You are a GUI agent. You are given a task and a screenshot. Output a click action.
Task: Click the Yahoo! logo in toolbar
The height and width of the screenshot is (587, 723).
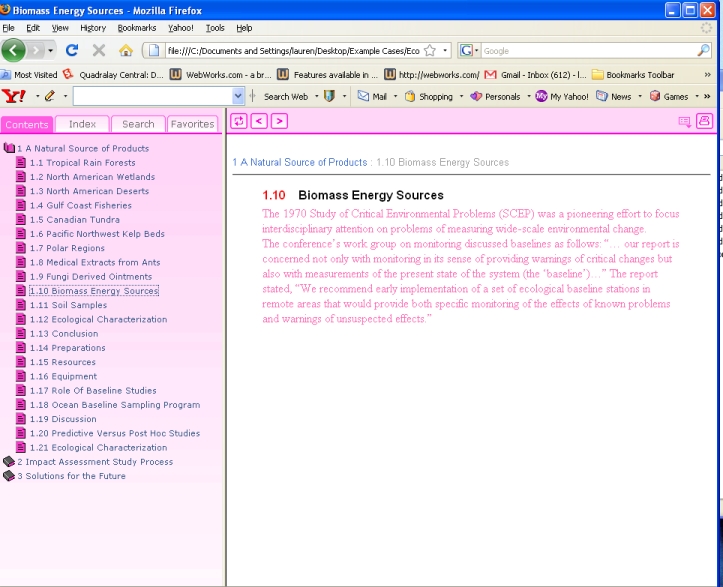click(x=14, y=97)
